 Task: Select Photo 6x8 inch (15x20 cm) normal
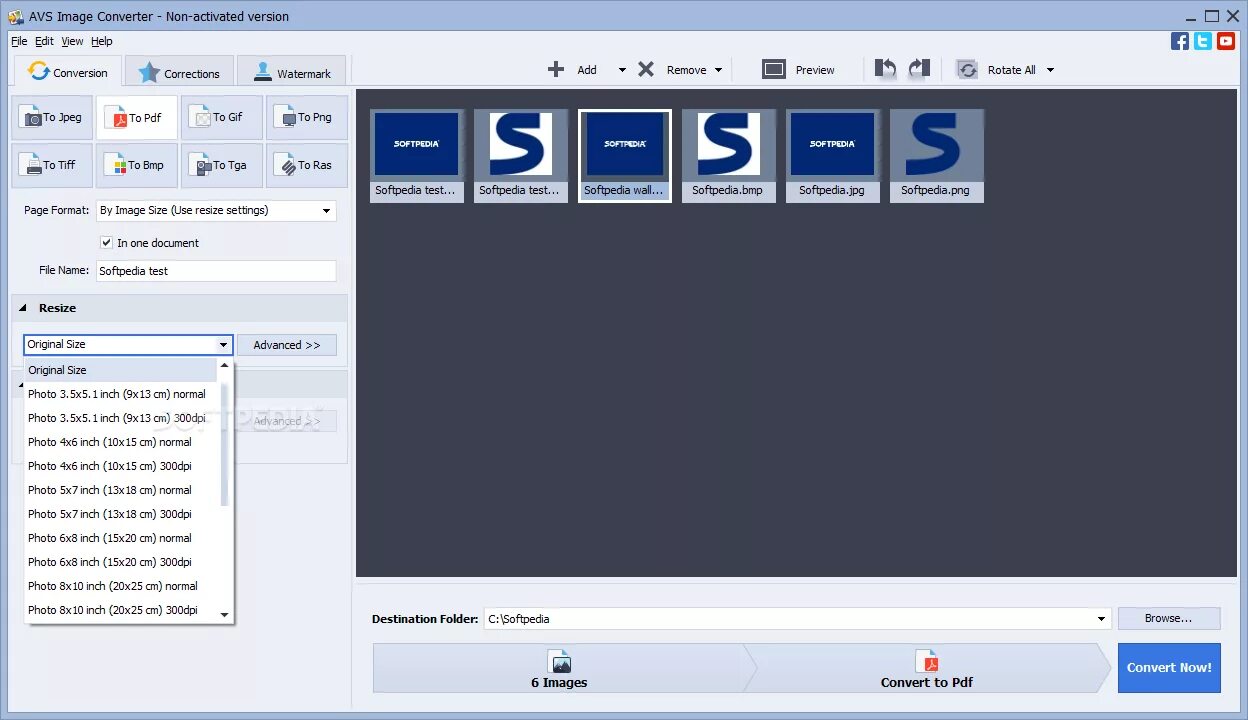pos(121,538)
